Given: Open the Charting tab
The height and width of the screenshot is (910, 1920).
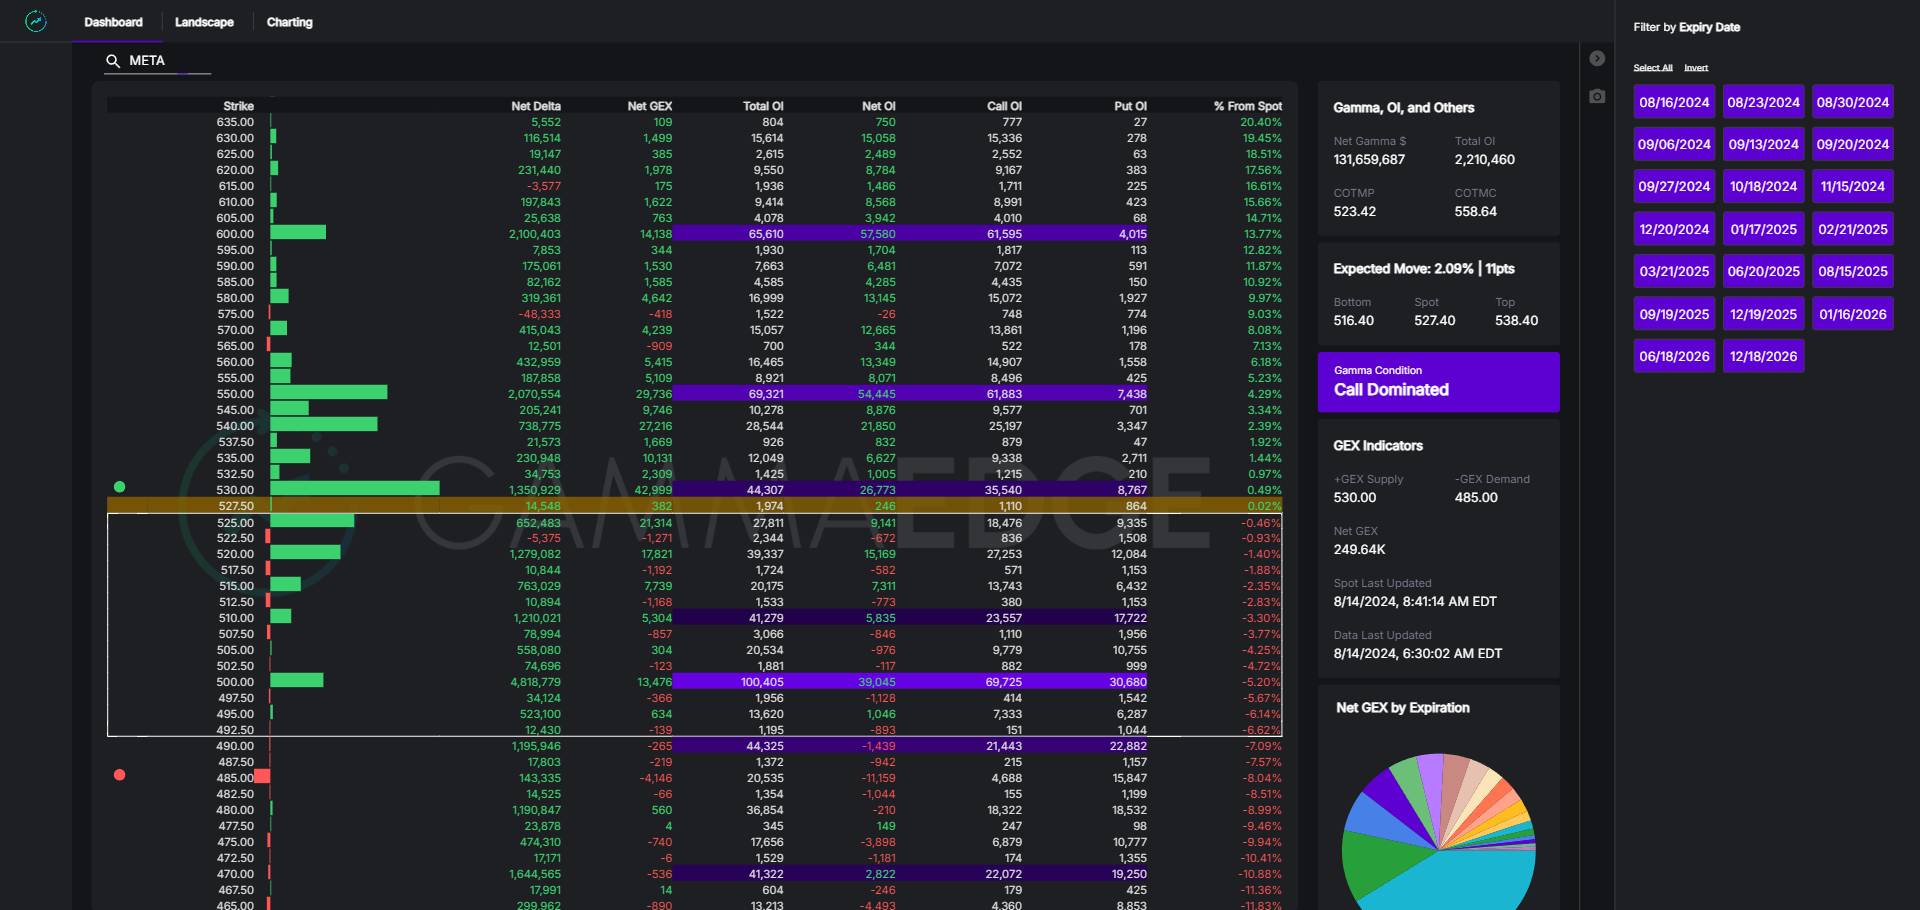Looking at the screenshot, I should (x=289, y=22).
